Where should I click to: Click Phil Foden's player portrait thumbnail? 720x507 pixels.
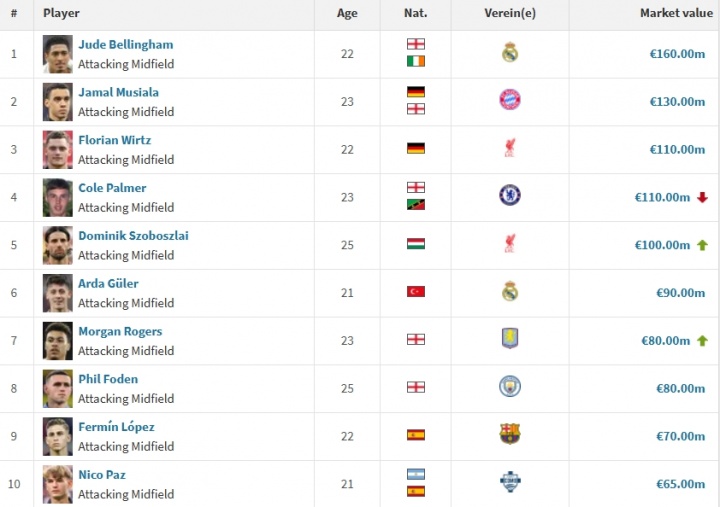(x=58, y=388)
